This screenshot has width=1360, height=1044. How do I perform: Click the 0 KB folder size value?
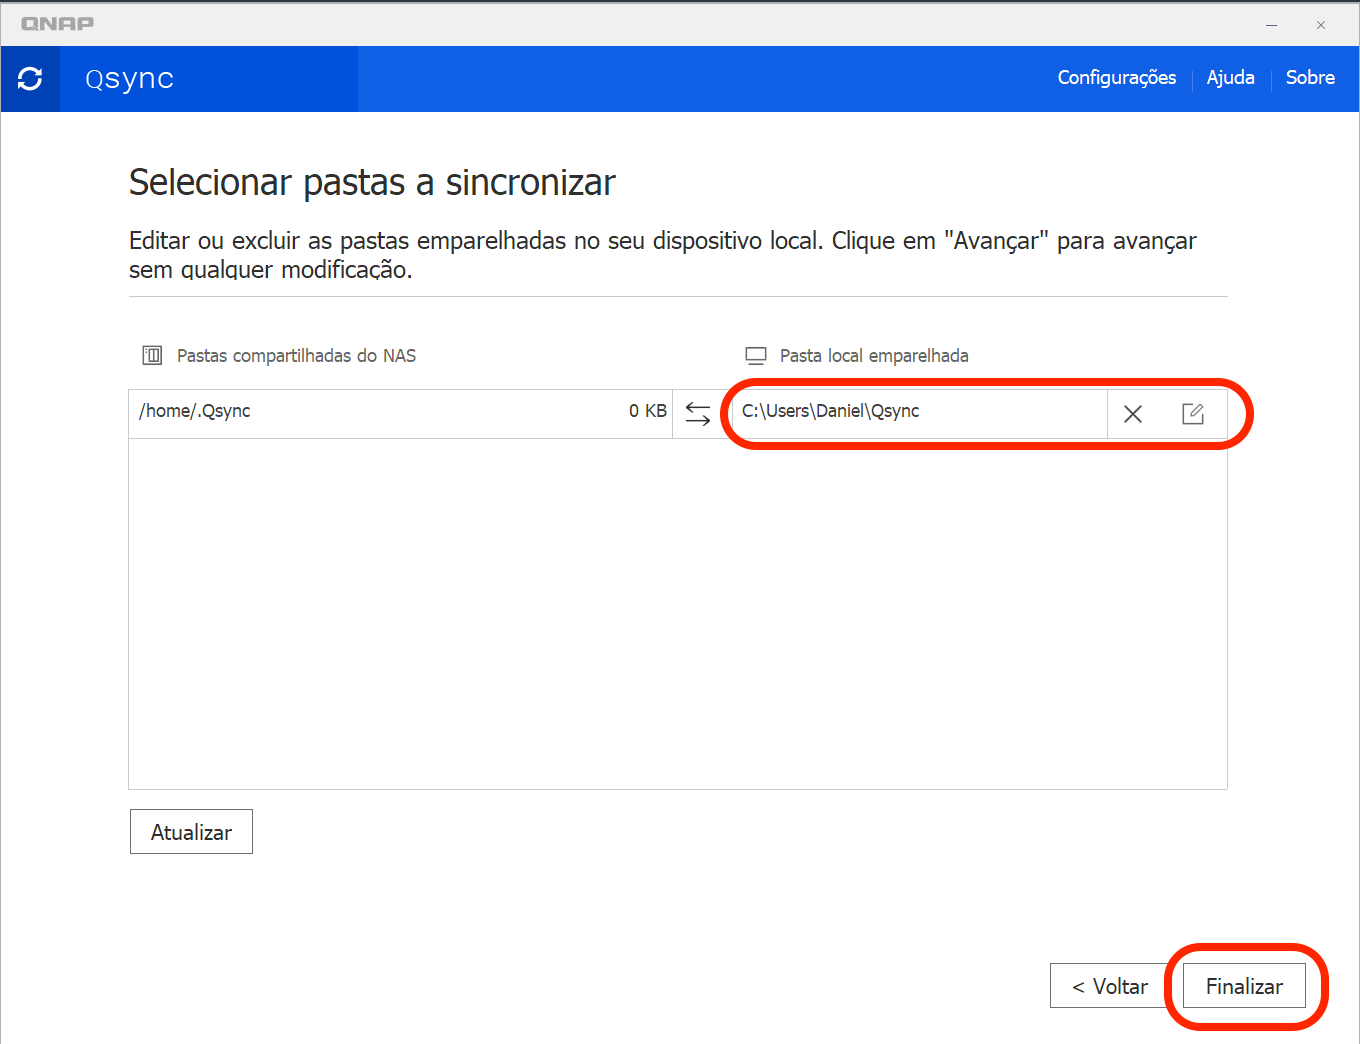(x=647, y=412)
